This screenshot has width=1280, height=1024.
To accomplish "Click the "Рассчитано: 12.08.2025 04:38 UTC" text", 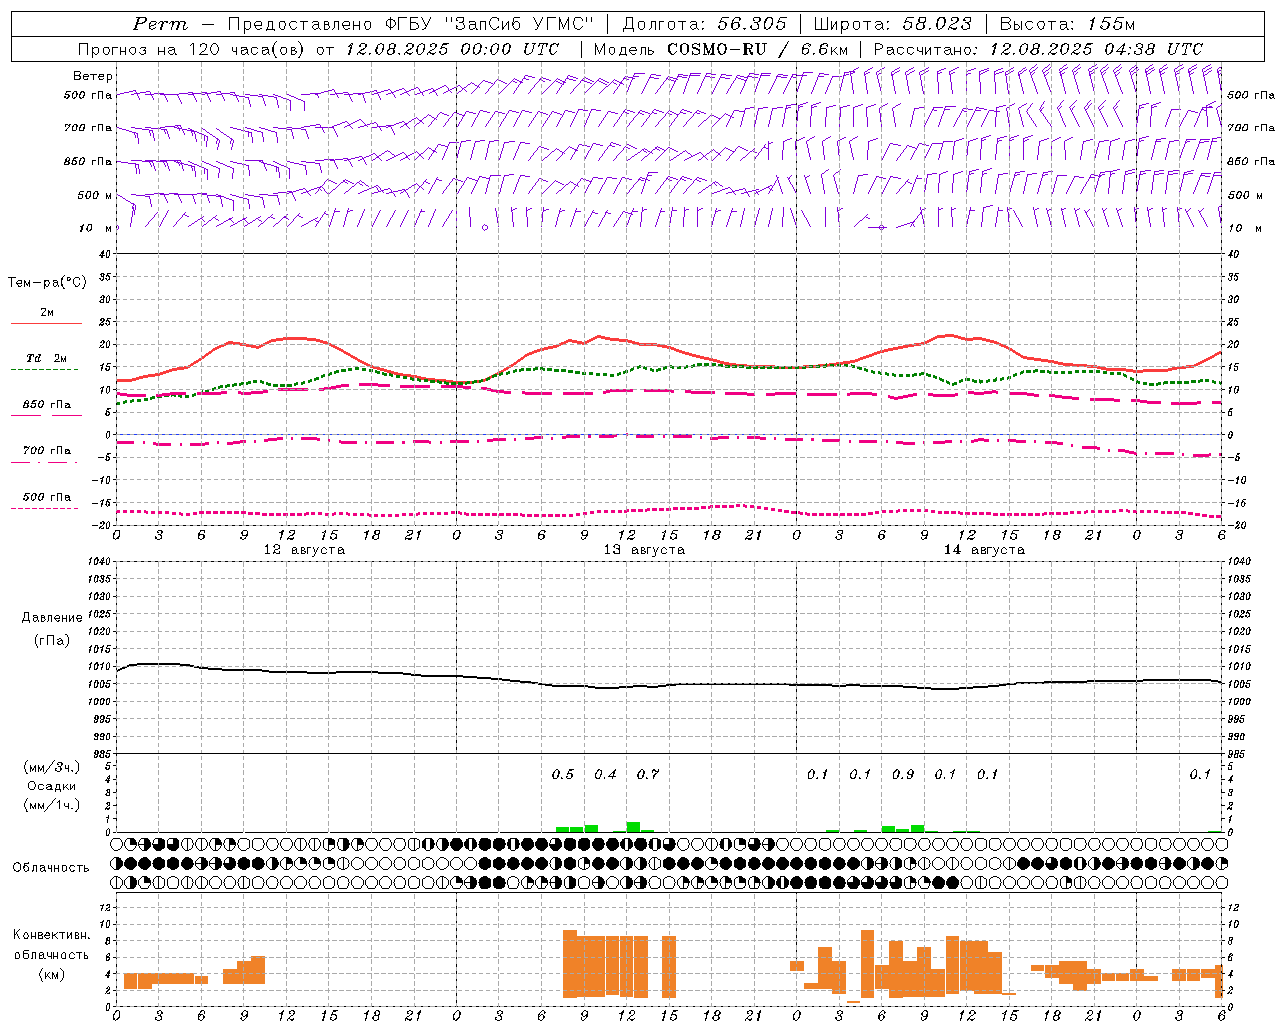I will click(1038, 49).
